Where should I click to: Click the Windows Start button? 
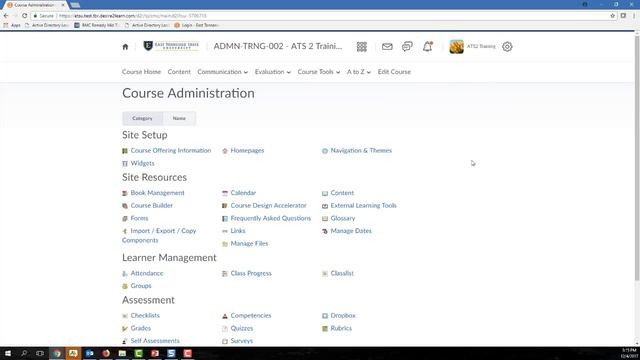coord(8,353)
